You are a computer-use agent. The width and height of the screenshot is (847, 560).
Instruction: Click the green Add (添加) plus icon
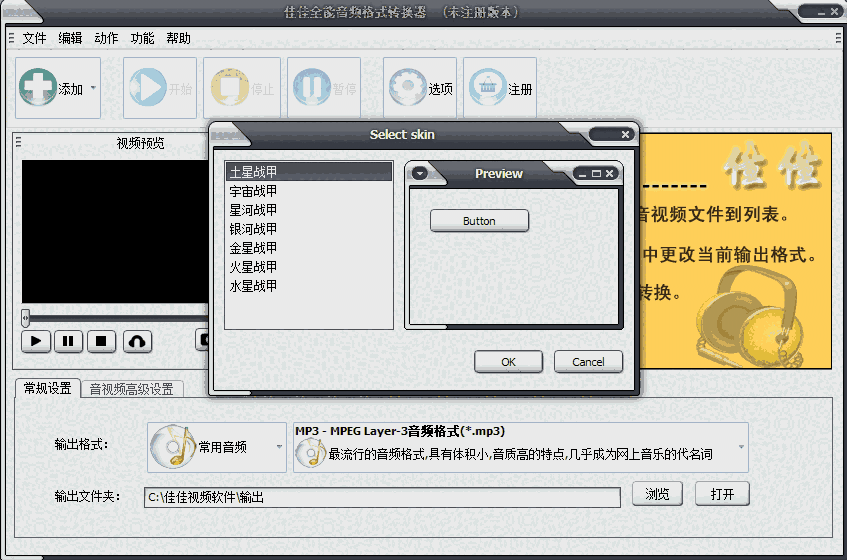pos(37,87)
